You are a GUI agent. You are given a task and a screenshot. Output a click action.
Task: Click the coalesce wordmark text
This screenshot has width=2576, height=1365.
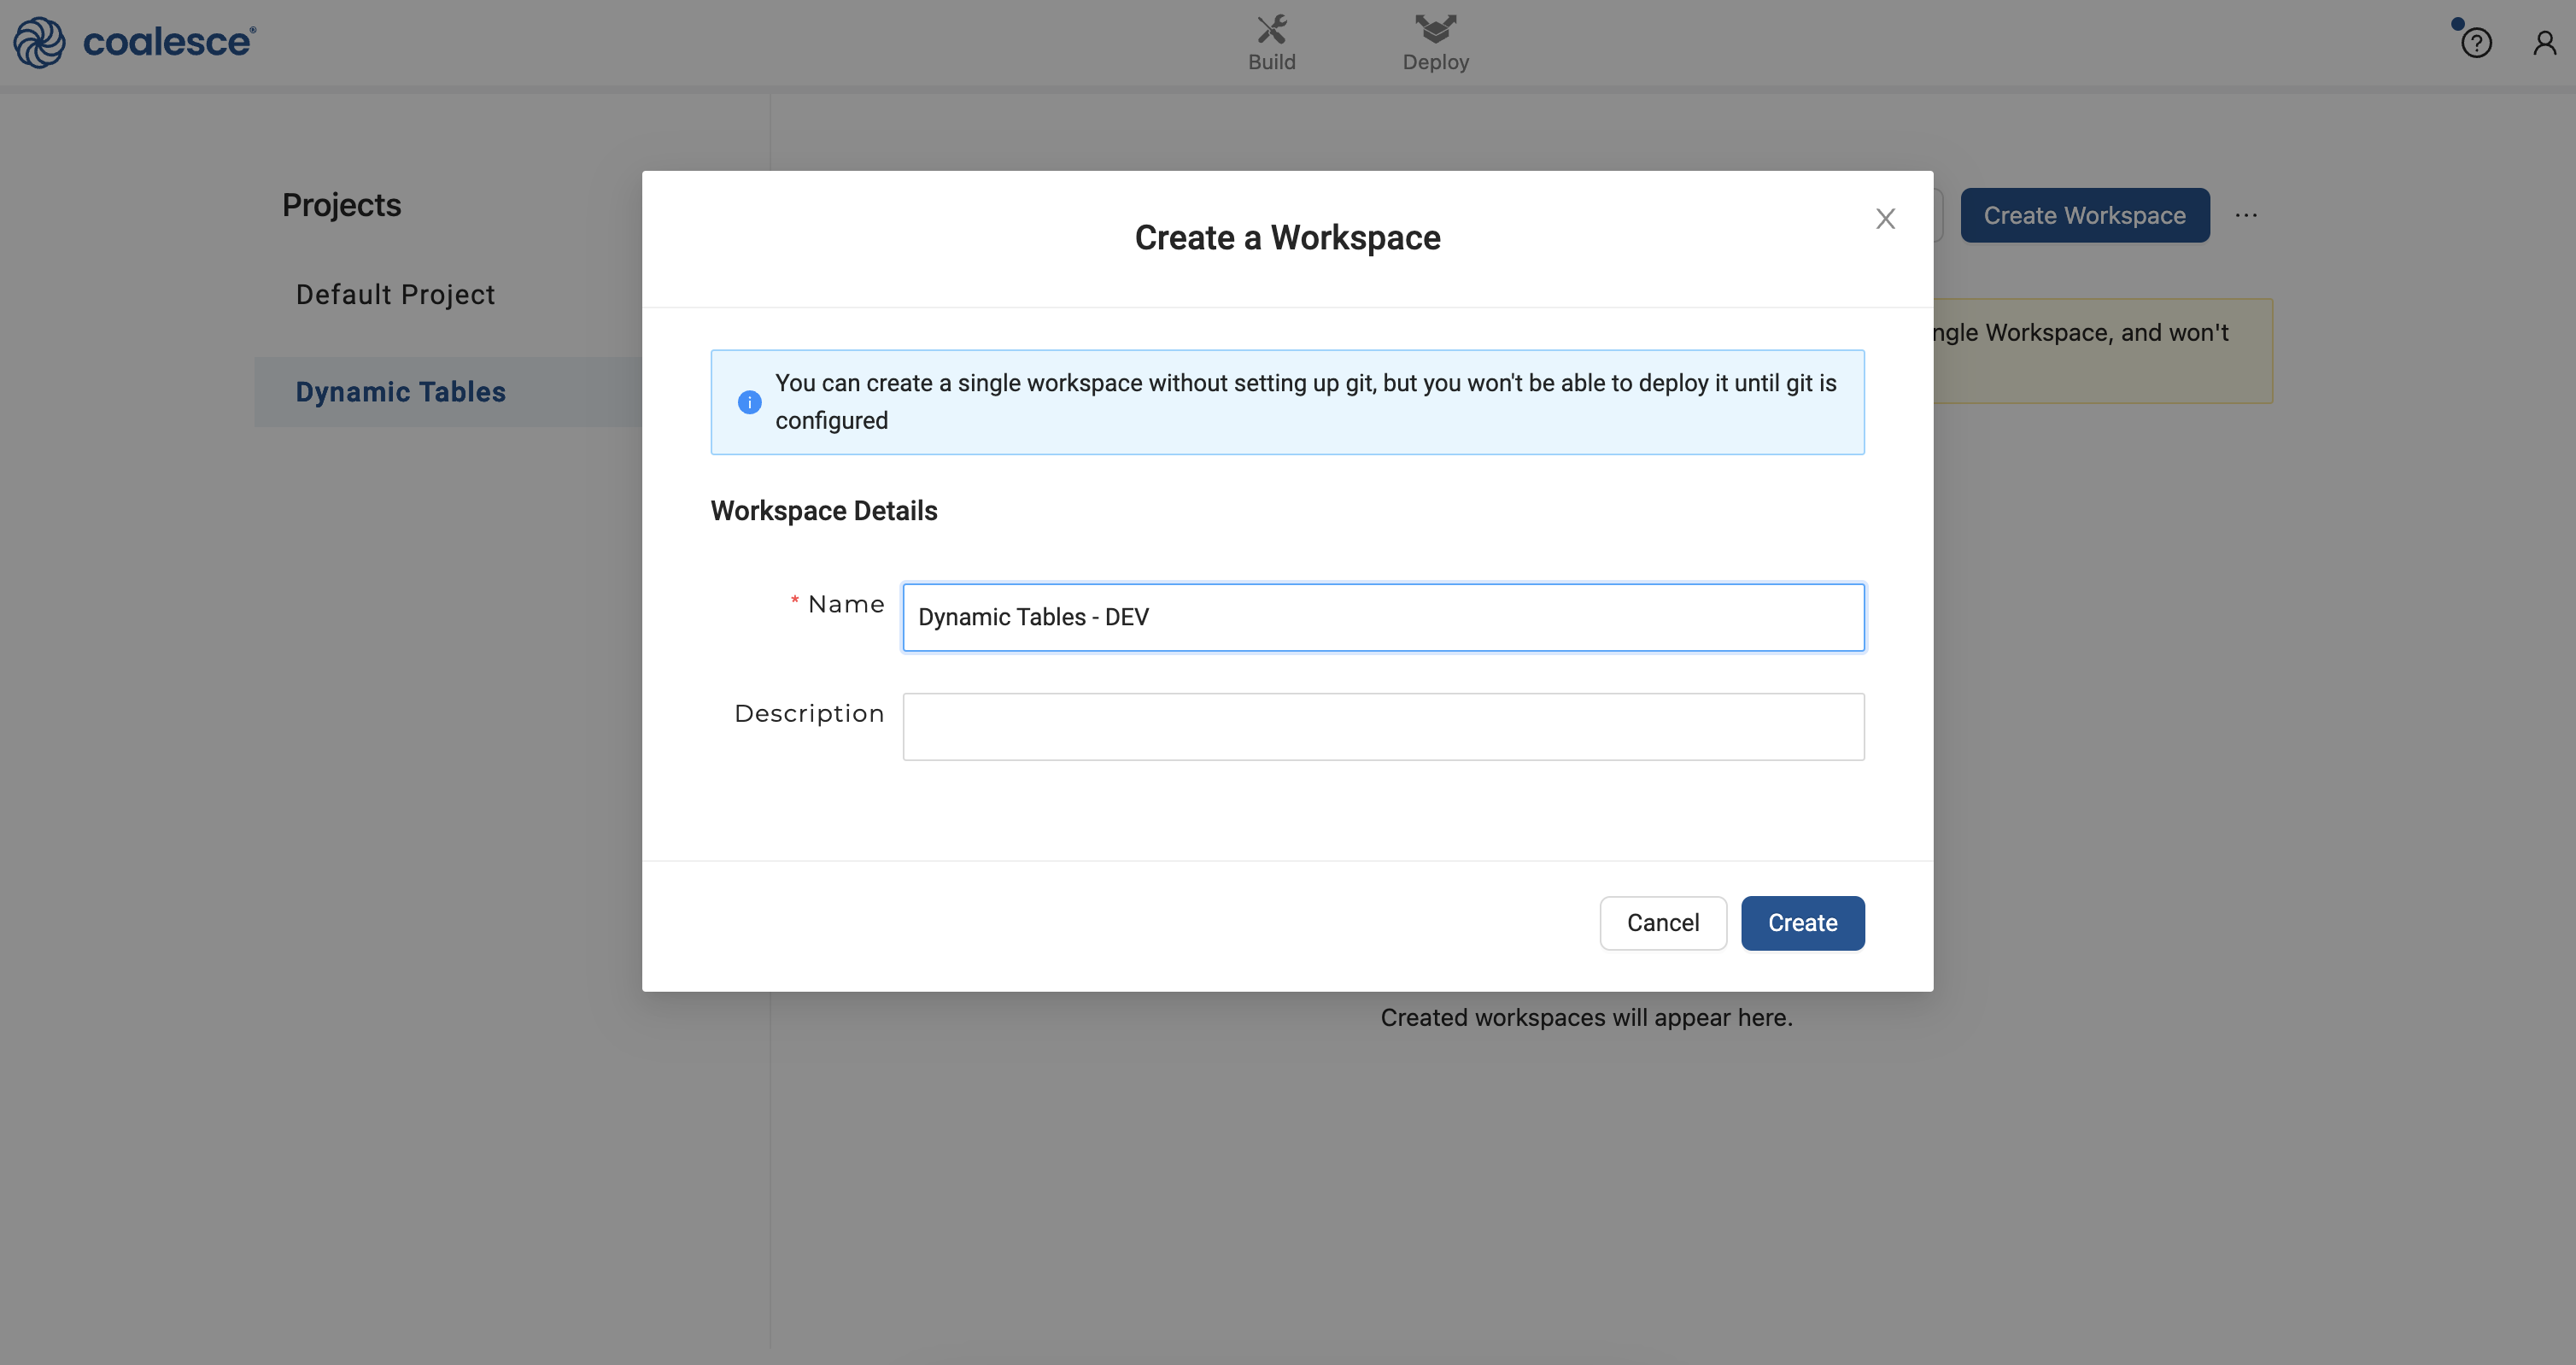[168, 42]
